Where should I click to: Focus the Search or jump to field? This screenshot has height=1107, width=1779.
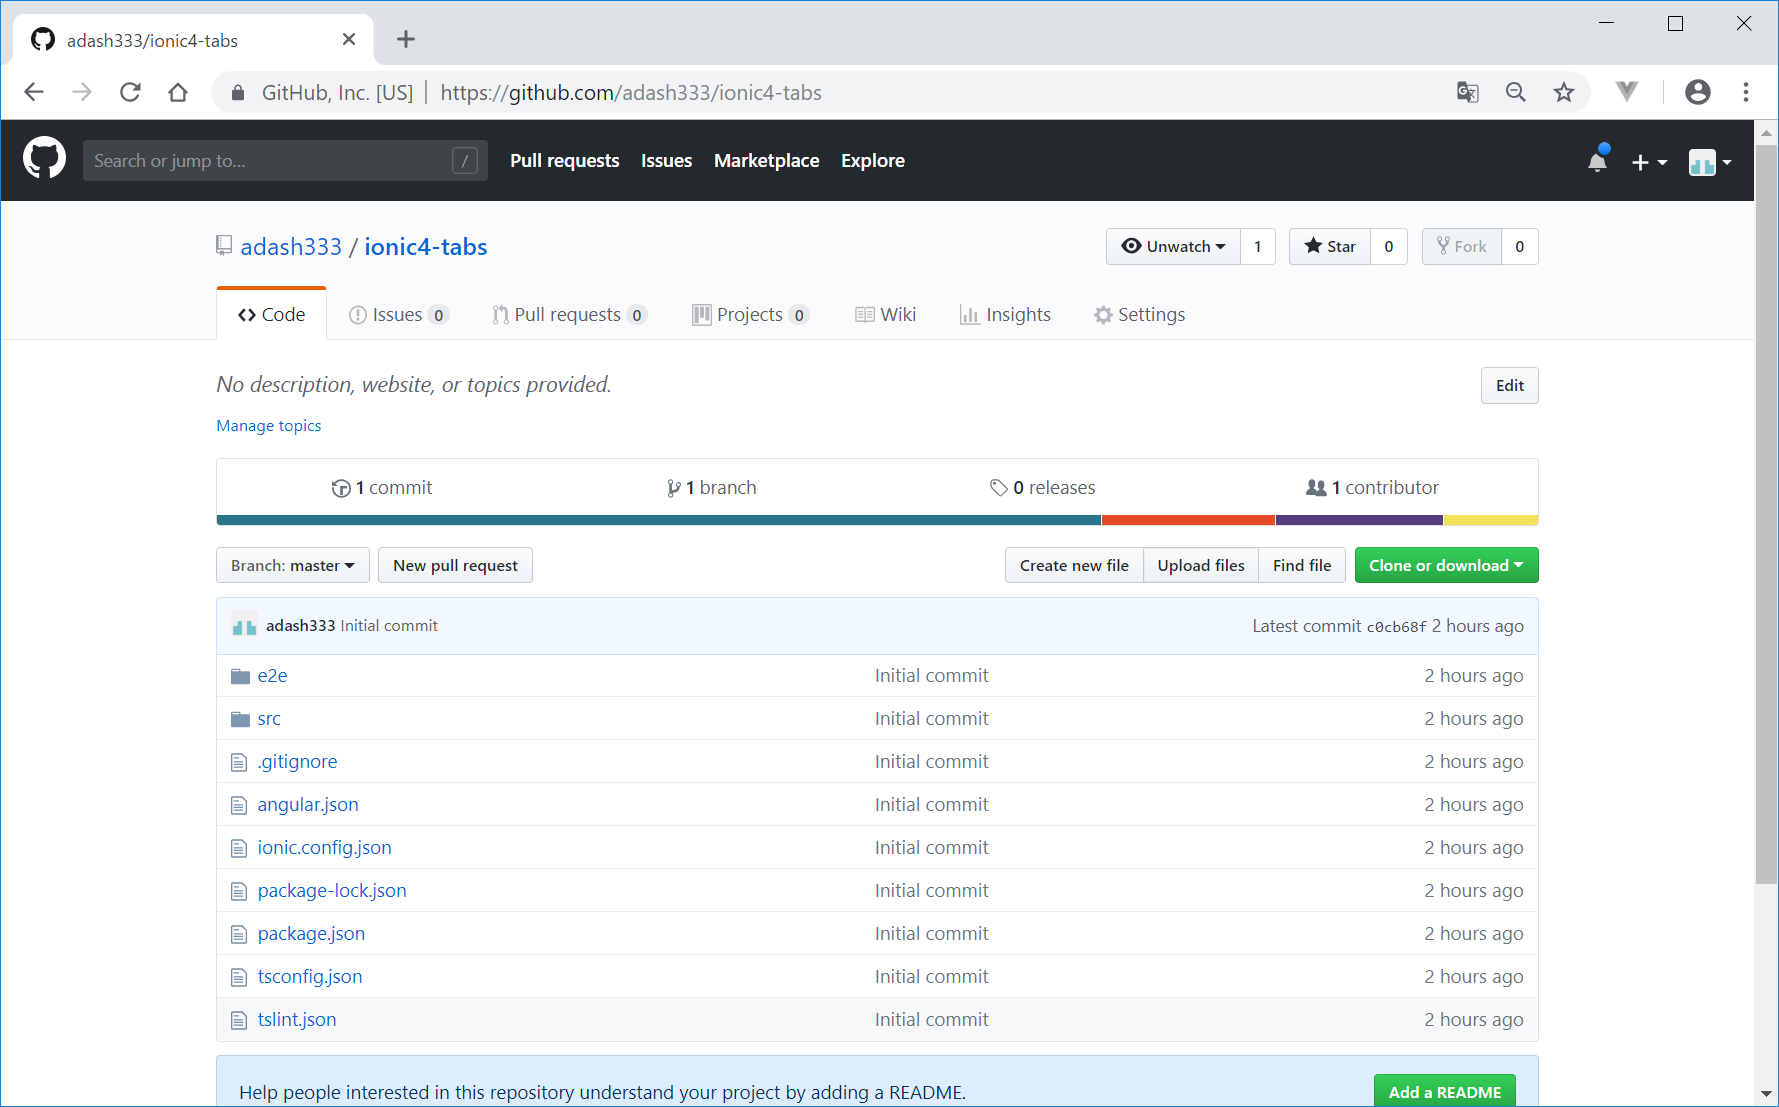[270, 161]
